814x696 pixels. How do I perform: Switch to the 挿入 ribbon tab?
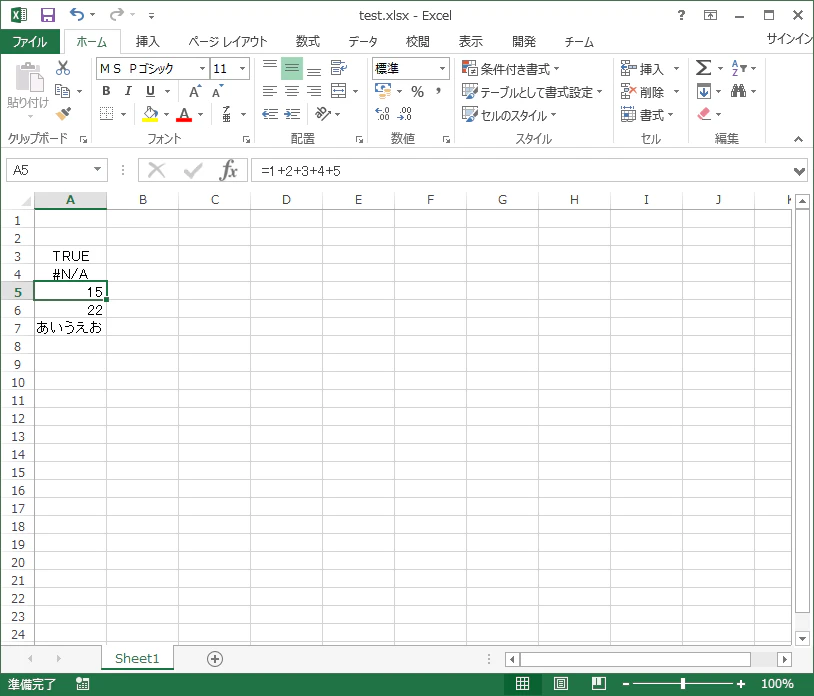[x=147, y=42]
